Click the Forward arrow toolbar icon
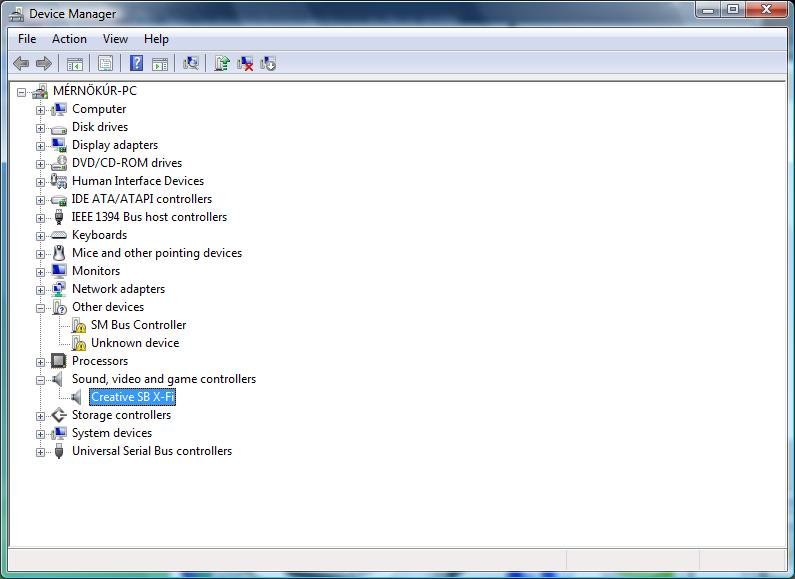Viewport: 795px width, 579px height. click(x=44, y=63)
